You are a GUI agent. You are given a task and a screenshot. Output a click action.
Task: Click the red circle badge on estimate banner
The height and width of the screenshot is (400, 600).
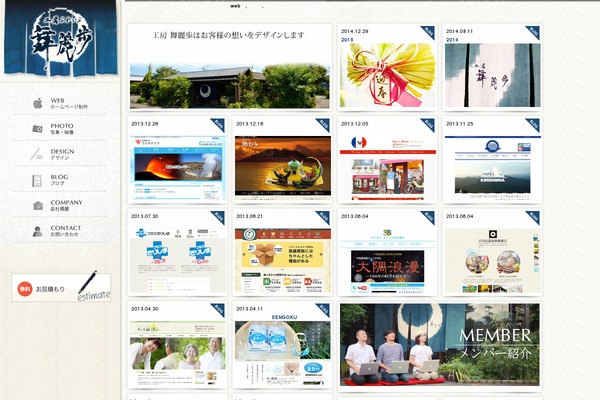(x=25, y=289)
